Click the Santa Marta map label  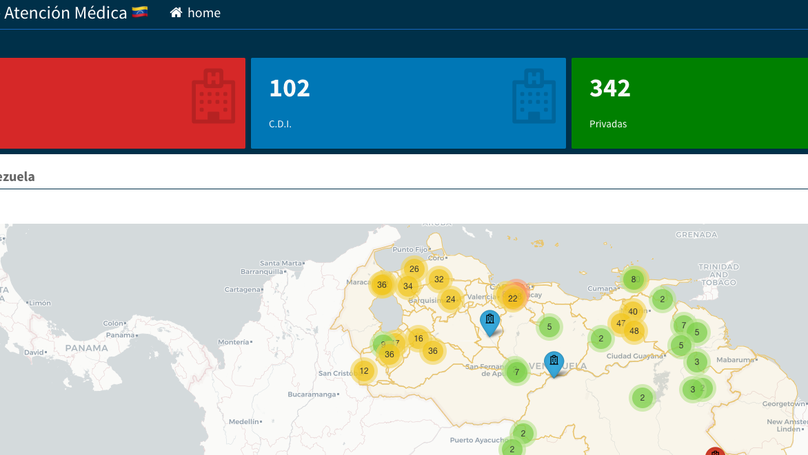(281, 263)
